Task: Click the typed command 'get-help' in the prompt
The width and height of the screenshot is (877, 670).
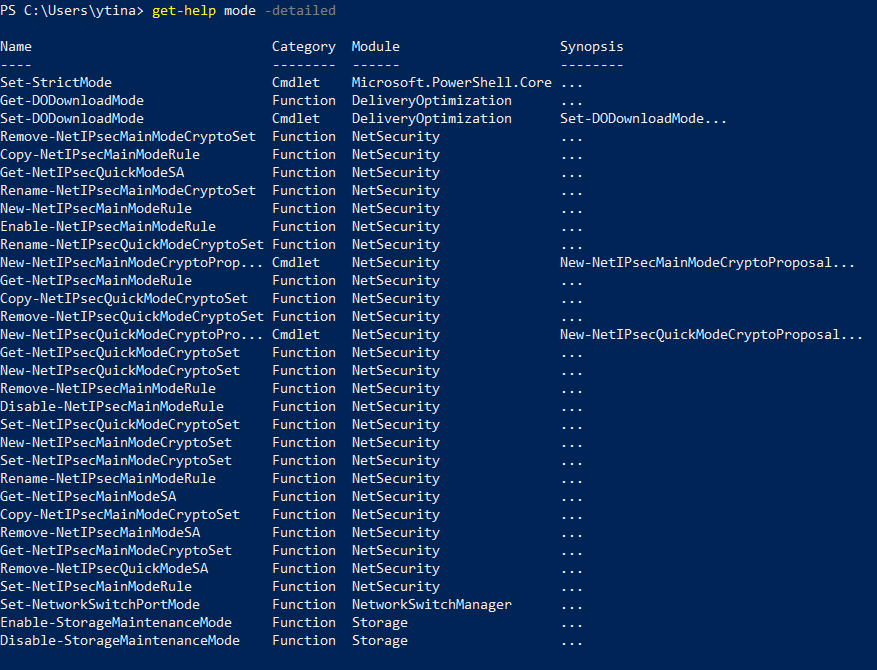Action: click(x=183, y=11)
